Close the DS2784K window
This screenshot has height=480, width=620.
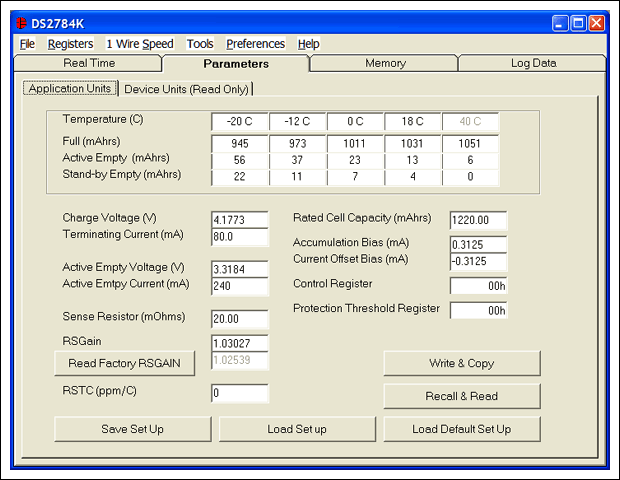(596, 23)
